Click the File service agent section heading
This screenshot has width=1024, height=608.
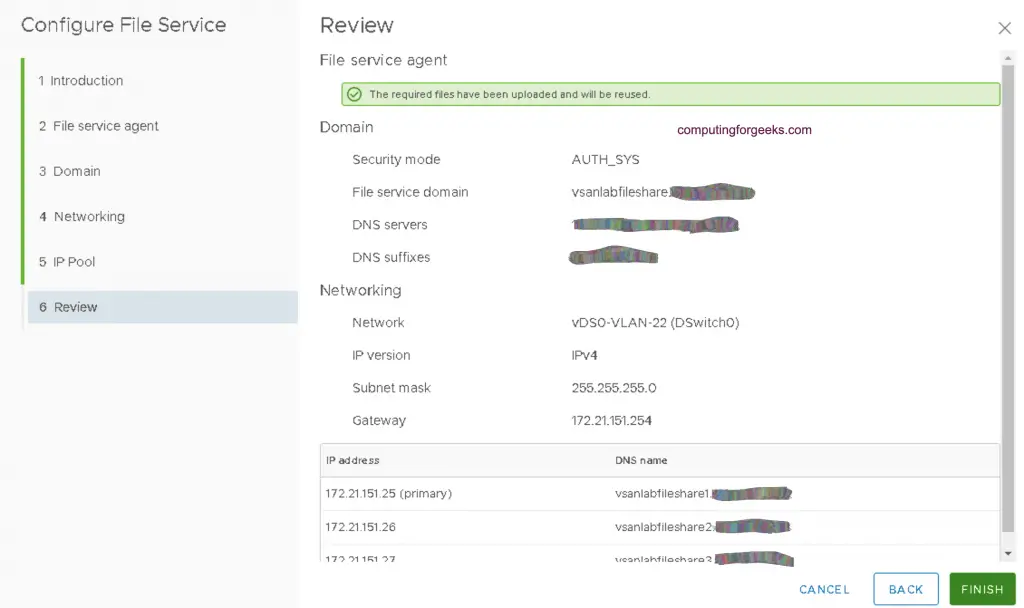(x=383, y=60)
